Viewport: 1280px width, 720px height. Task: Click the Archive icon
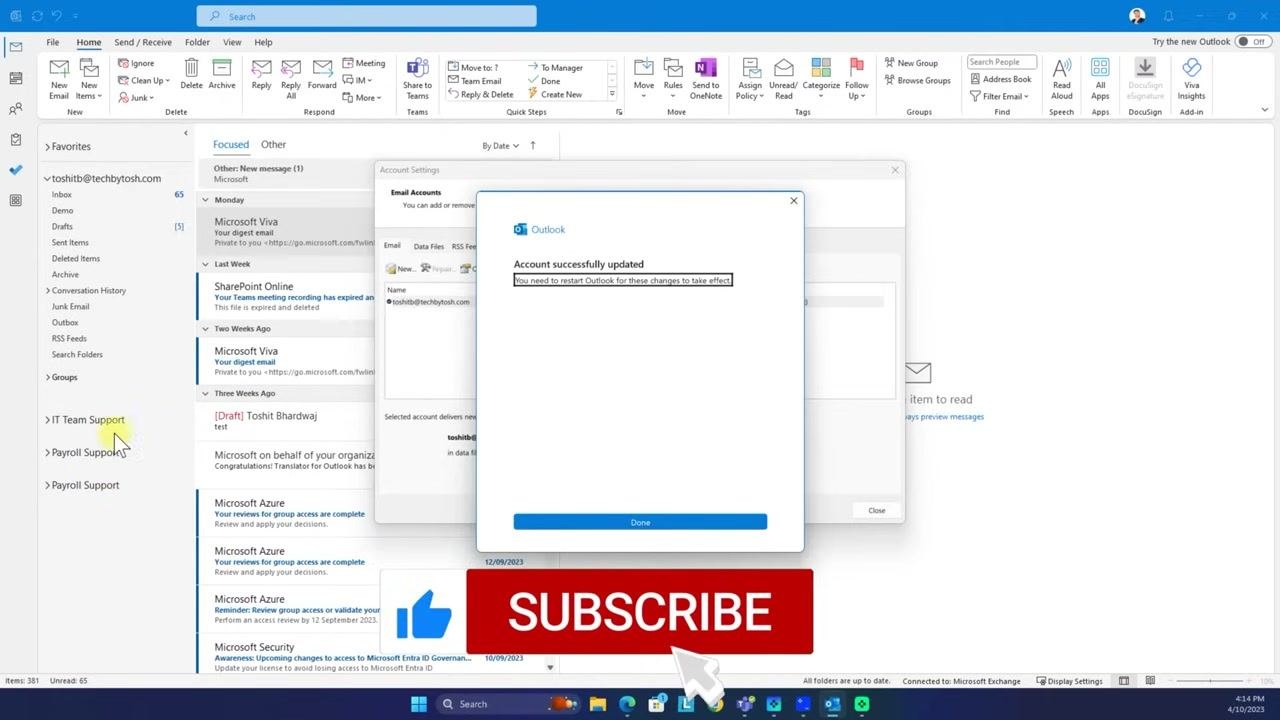click(x=222, y=74)
